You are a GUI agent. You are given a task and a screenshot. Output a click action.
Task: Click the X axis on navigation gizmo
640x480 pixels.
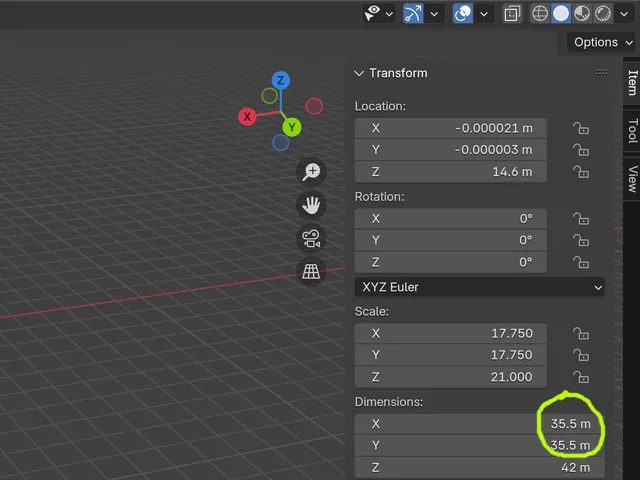coord(247,117)
